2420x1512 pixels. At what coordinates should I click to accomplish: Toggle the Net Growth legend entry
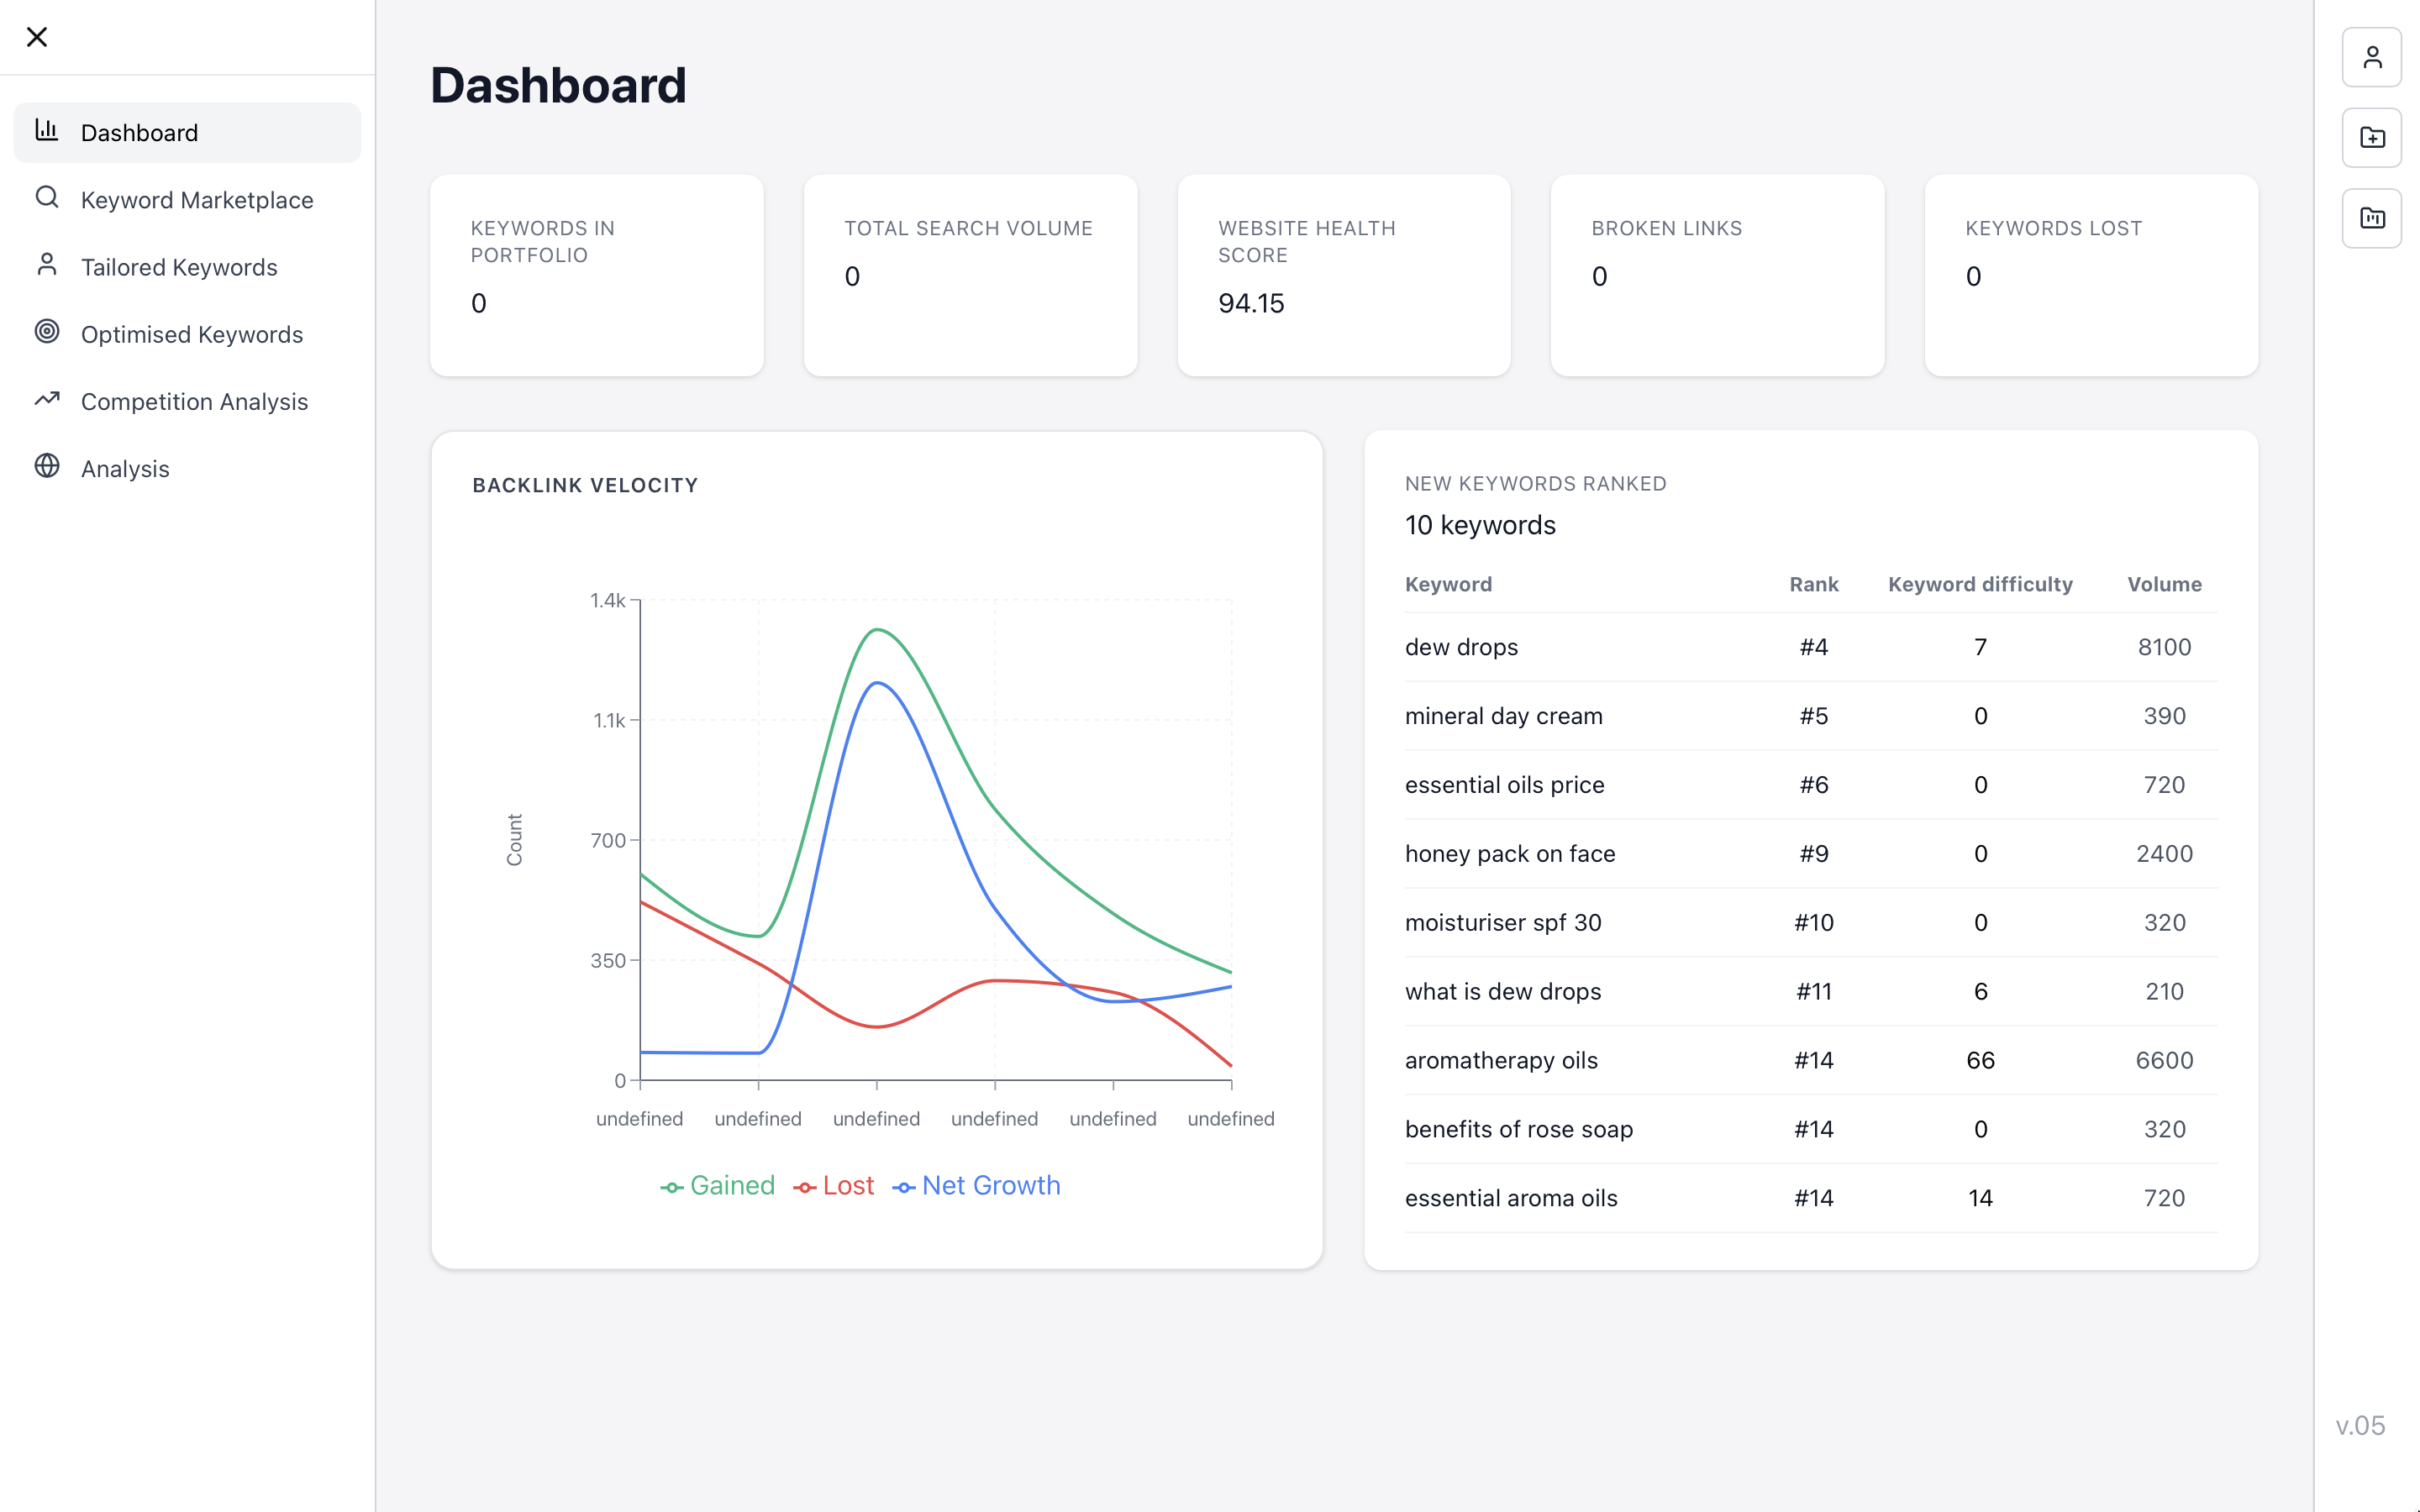(x=977, y=1186)
